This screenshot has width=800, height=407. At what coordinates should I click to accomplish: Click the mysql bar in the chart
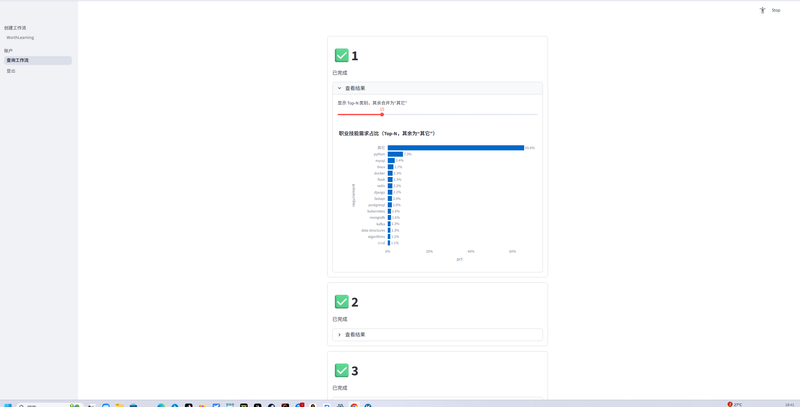pyautogui.click(x=391, y=161)
